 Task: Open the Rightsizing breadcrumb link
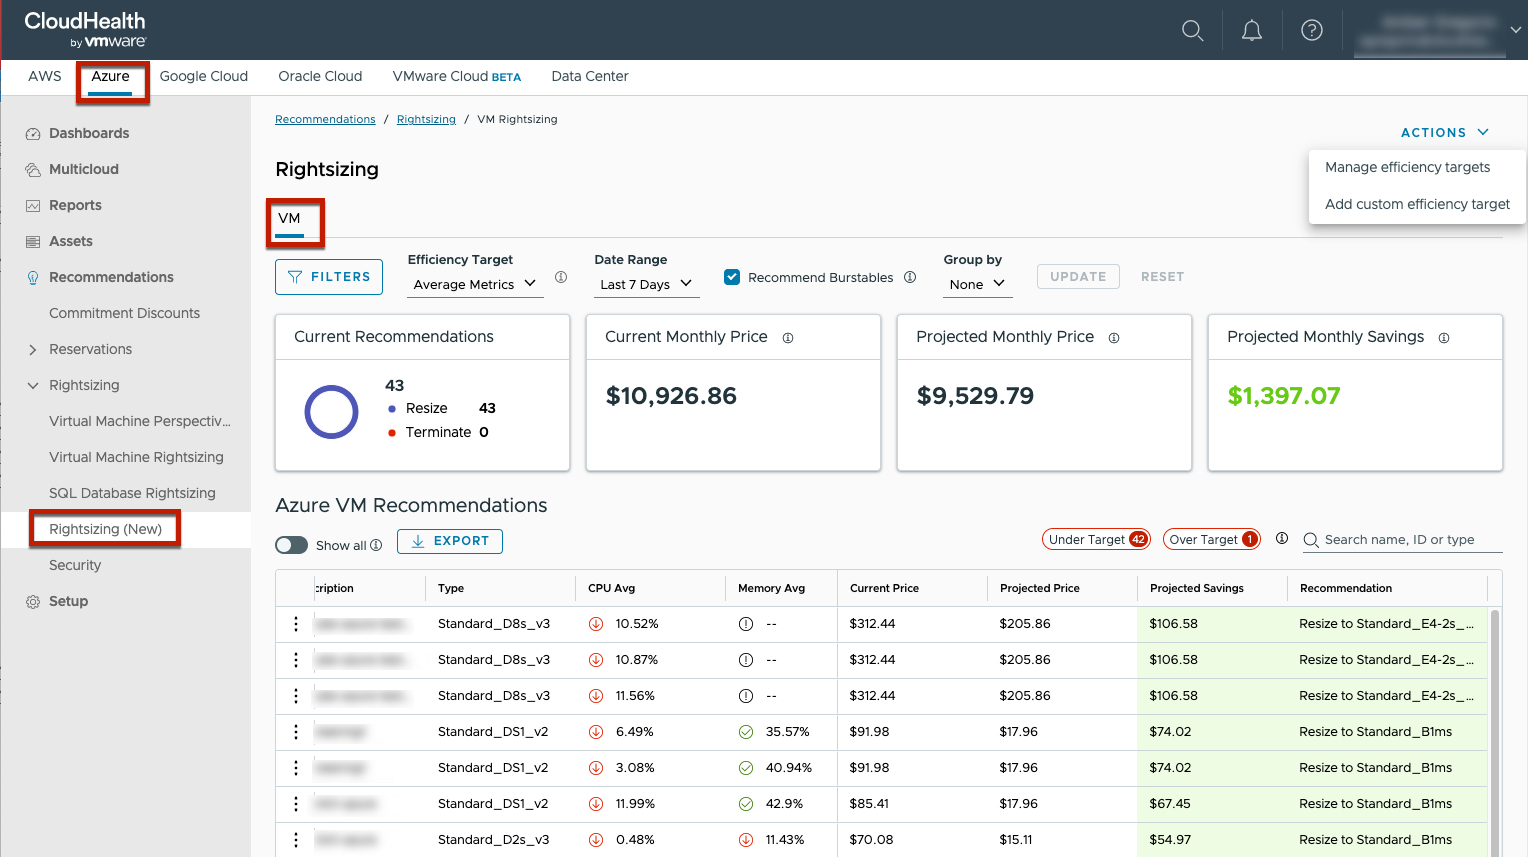coord(426,119)
